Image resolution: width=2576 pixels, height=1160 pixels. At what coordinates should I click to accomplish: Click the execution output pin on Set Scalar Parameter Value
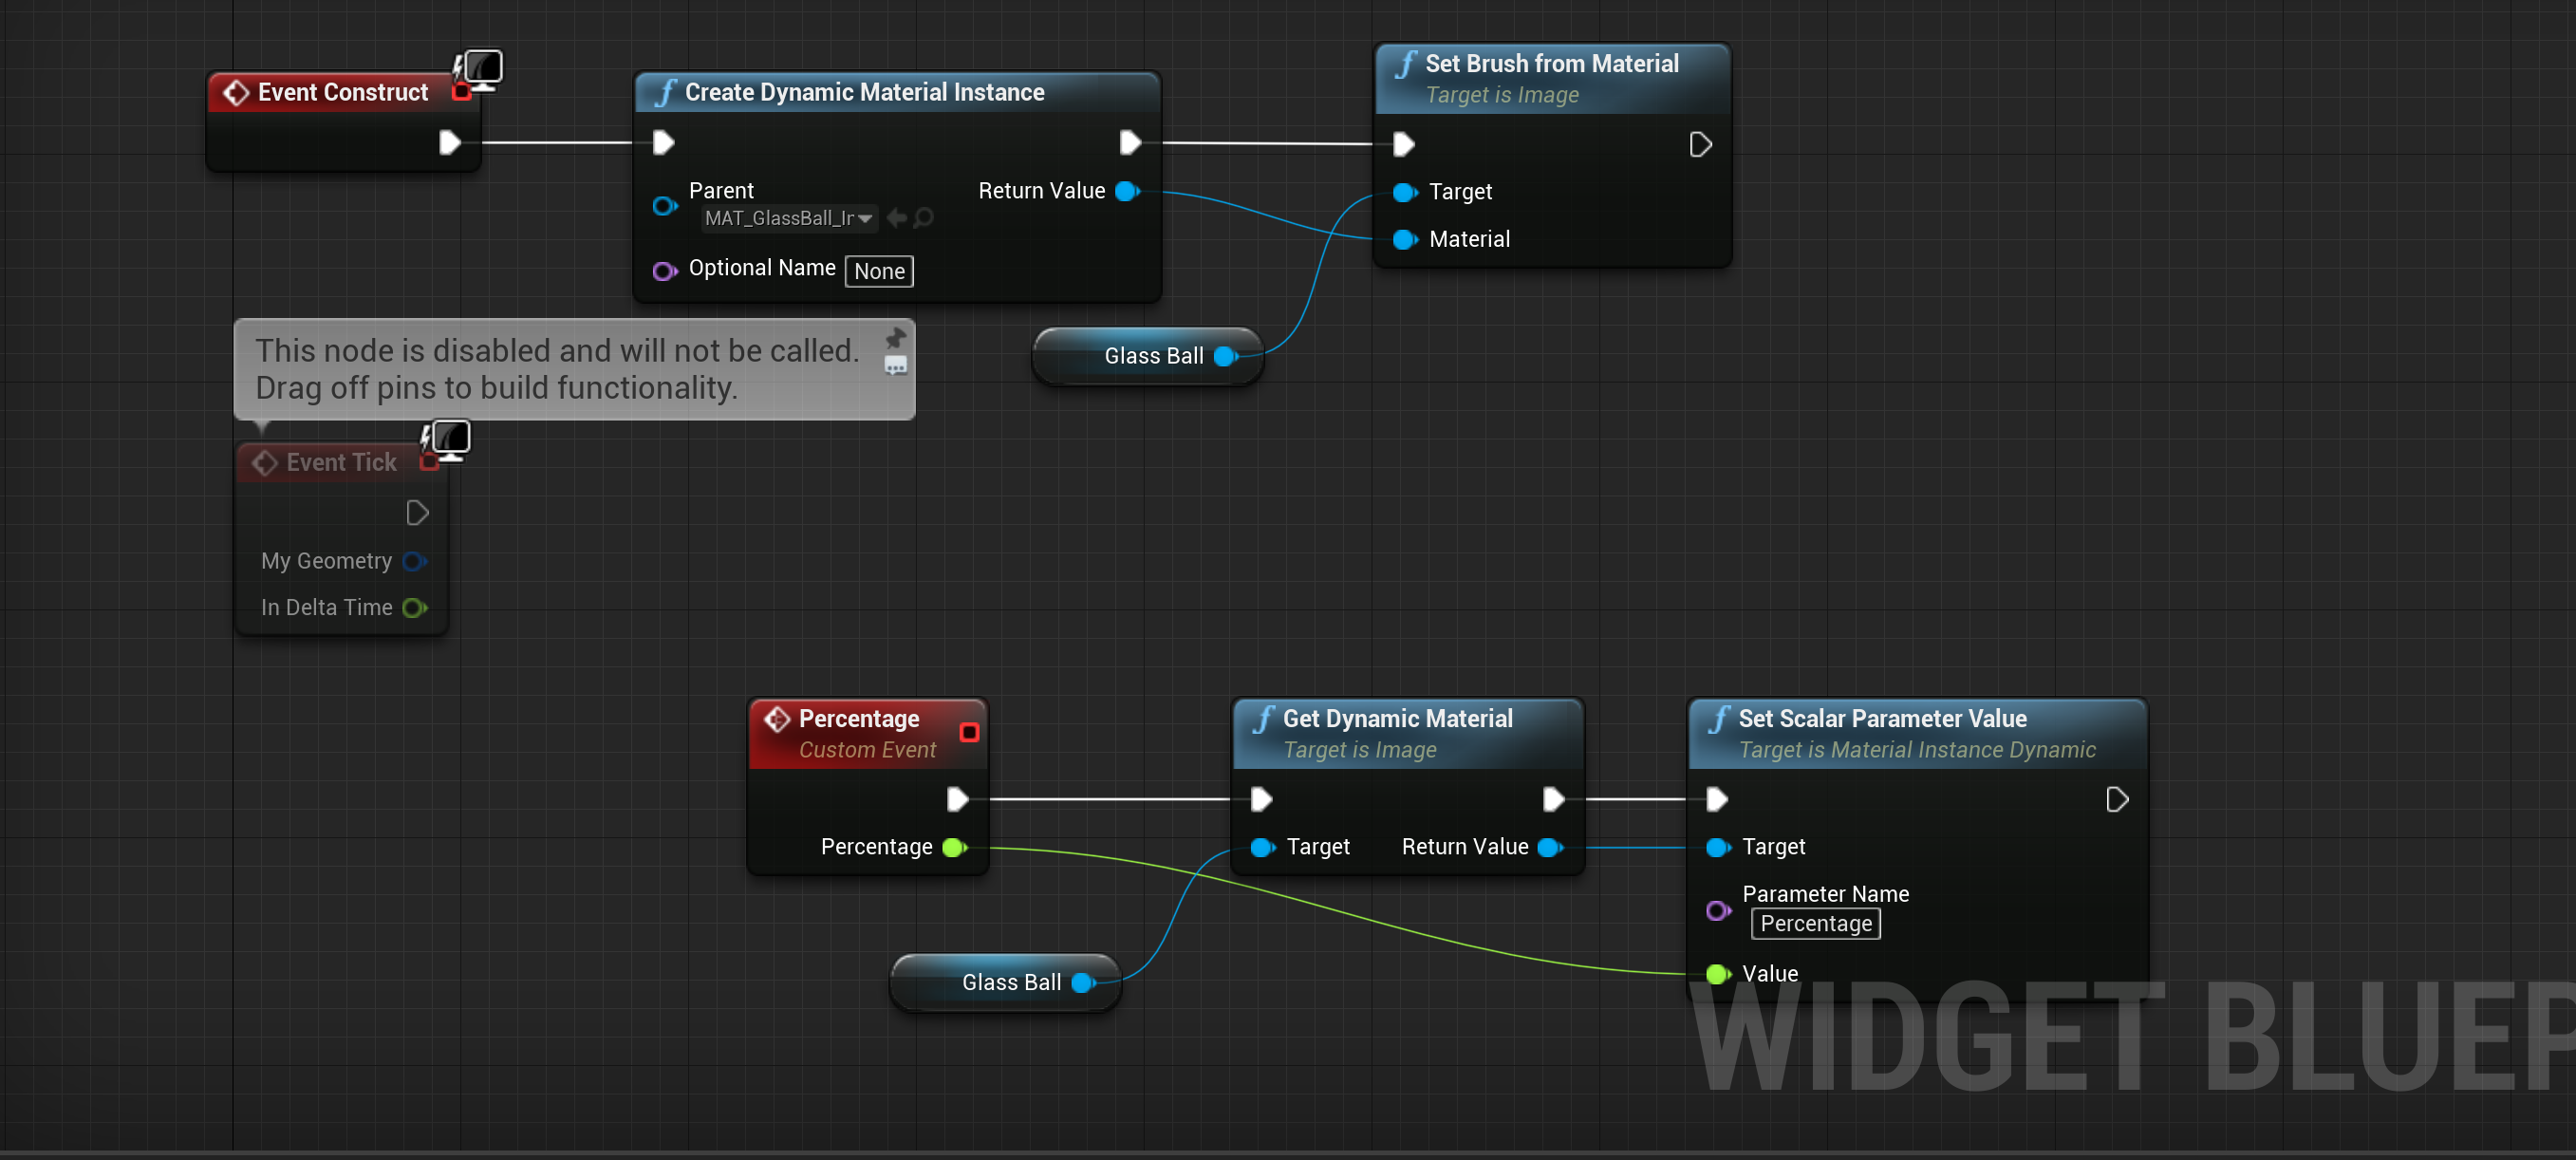pyautogui.click(x=2117, y=798)
